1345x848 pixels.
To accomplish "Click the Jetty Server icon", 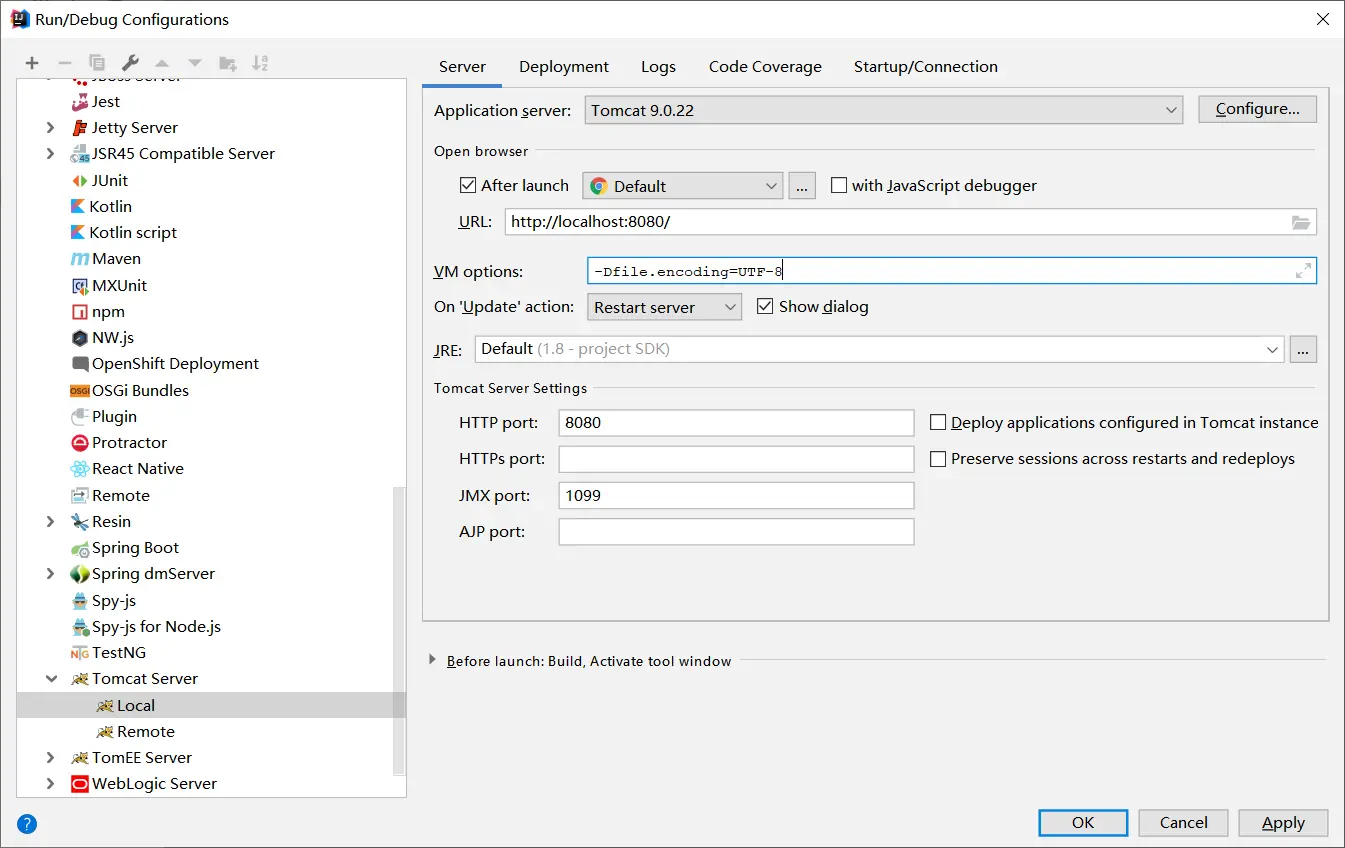I will (80, 127).
